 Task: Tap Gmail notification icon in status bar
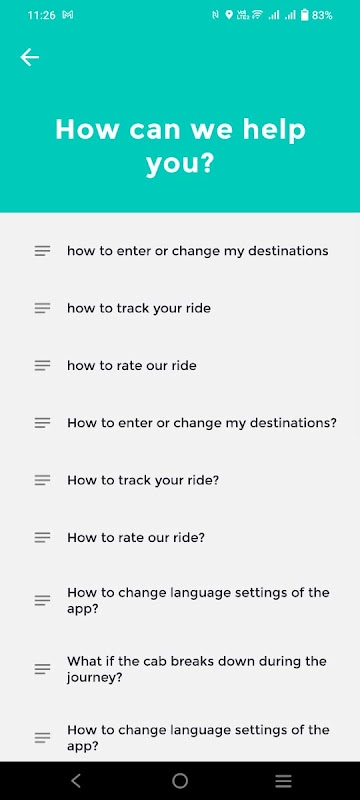point(67,15)
